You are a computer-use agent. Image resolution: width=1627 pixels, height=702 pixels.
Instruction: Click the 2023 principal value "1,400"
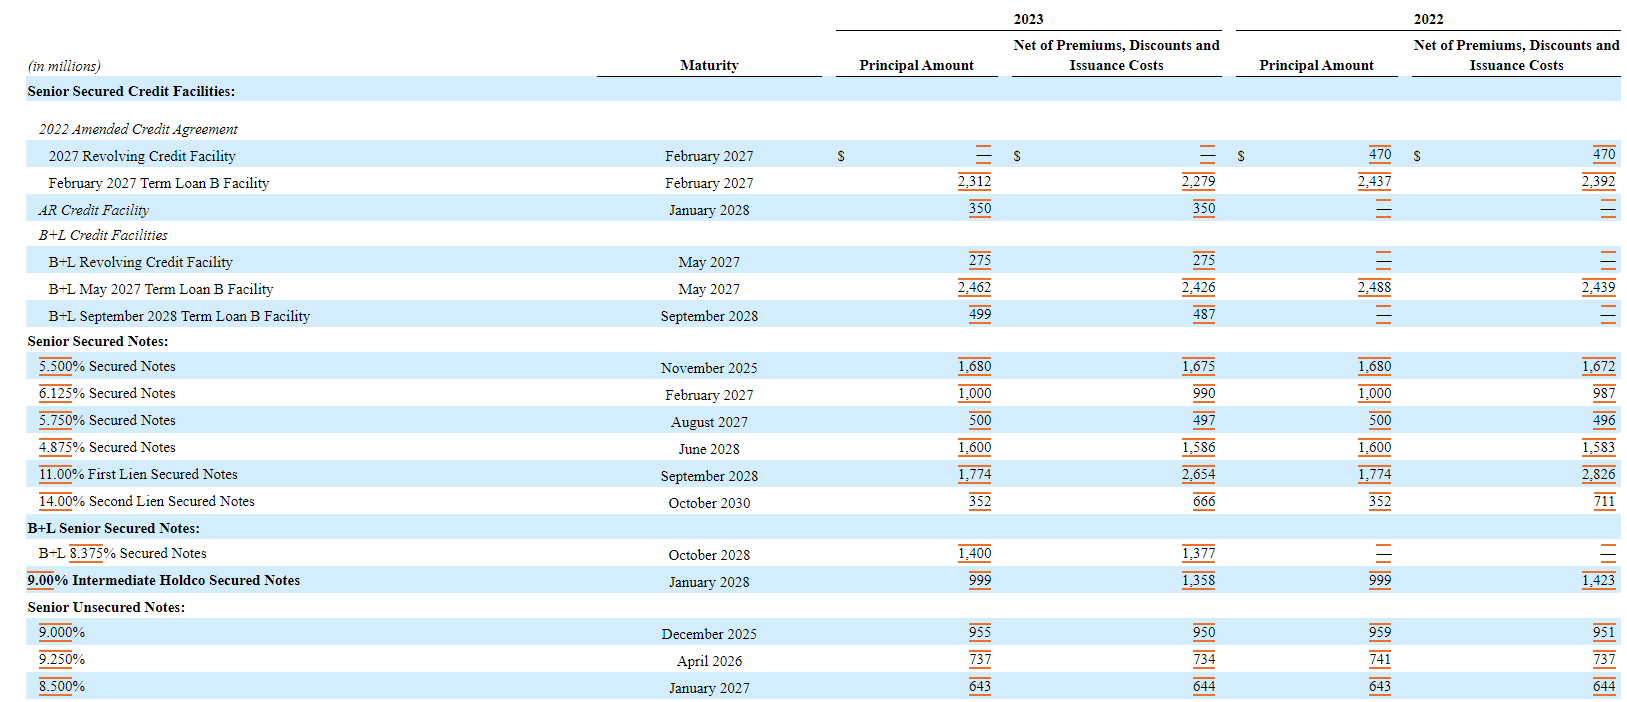974,553
